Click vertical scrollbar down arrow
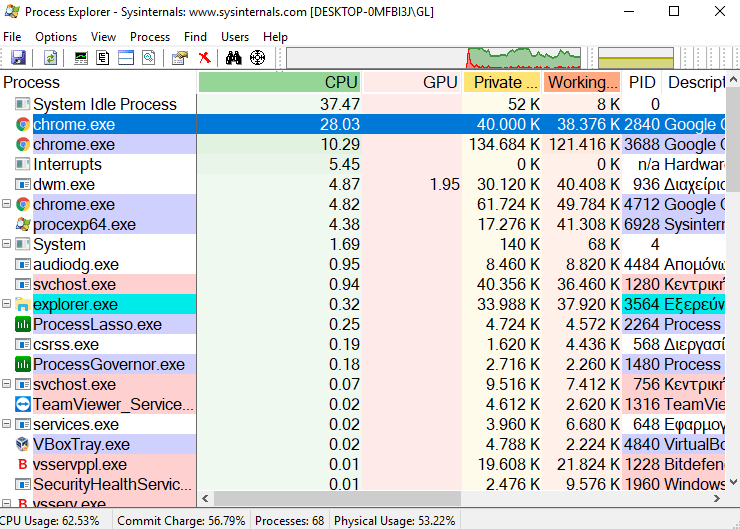This screenshot has height=529, width=740. 733,482
